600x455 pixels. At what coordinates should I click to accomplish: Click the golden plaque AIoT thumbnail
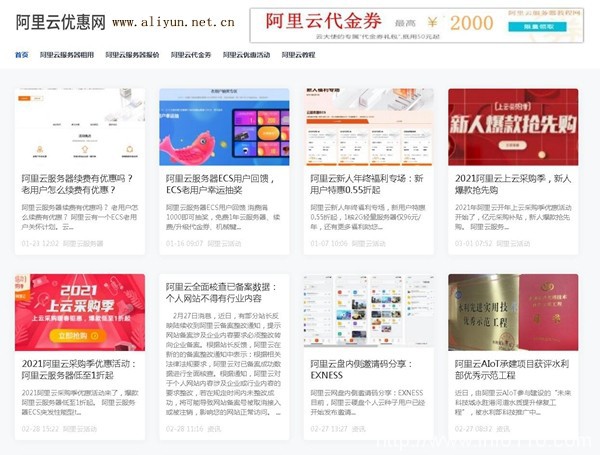tap(513, 313)
